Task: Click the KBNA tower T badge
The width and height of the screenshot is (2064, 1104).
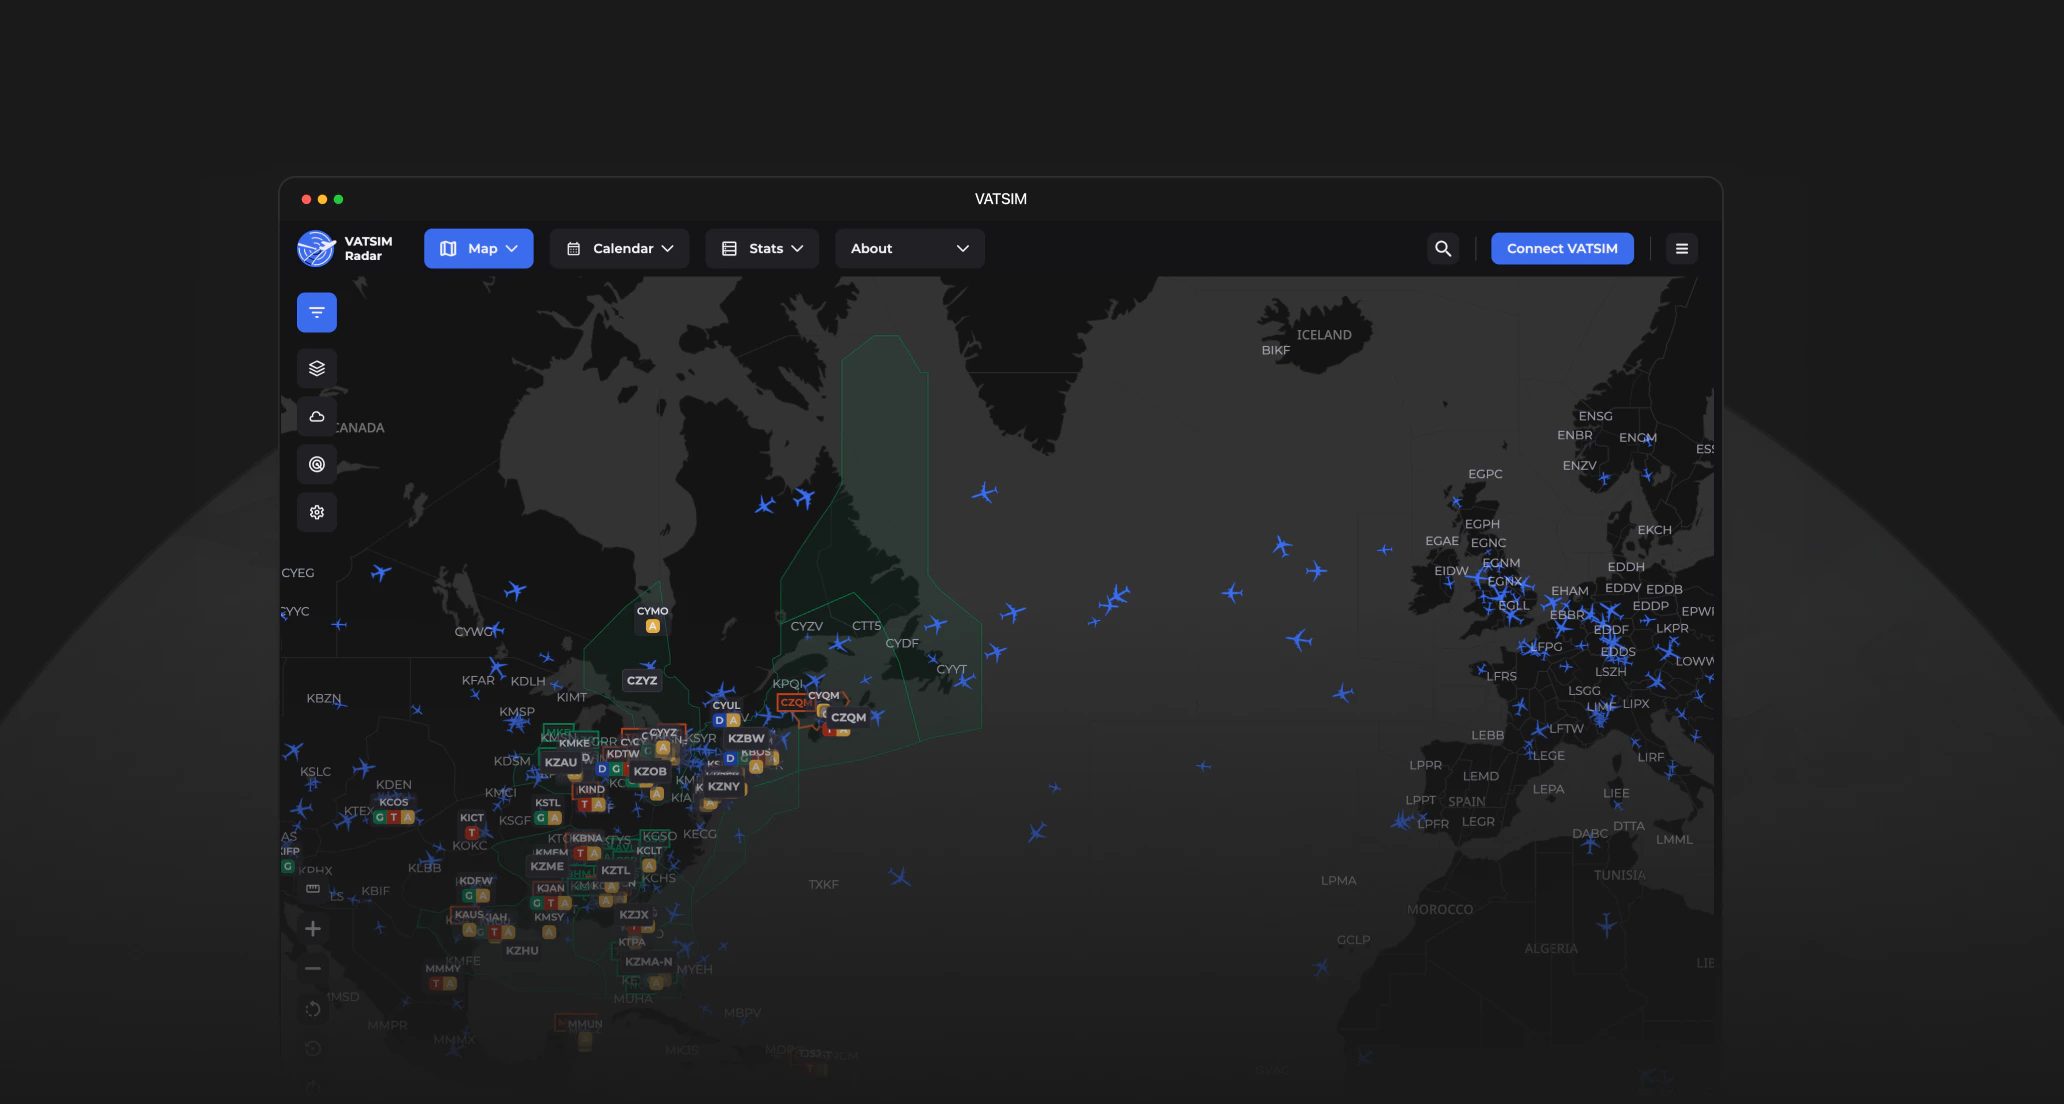Action: pos(580,853)
